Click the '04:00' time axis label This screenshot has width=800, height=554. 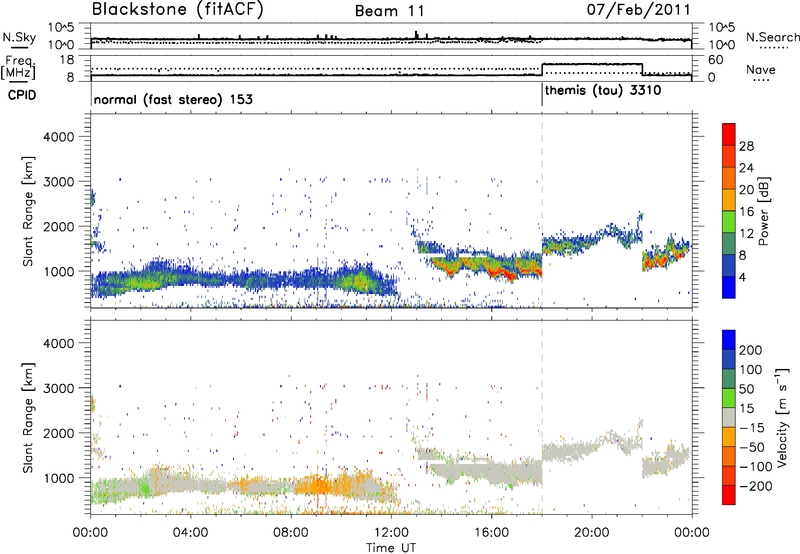tap(190, 533)
